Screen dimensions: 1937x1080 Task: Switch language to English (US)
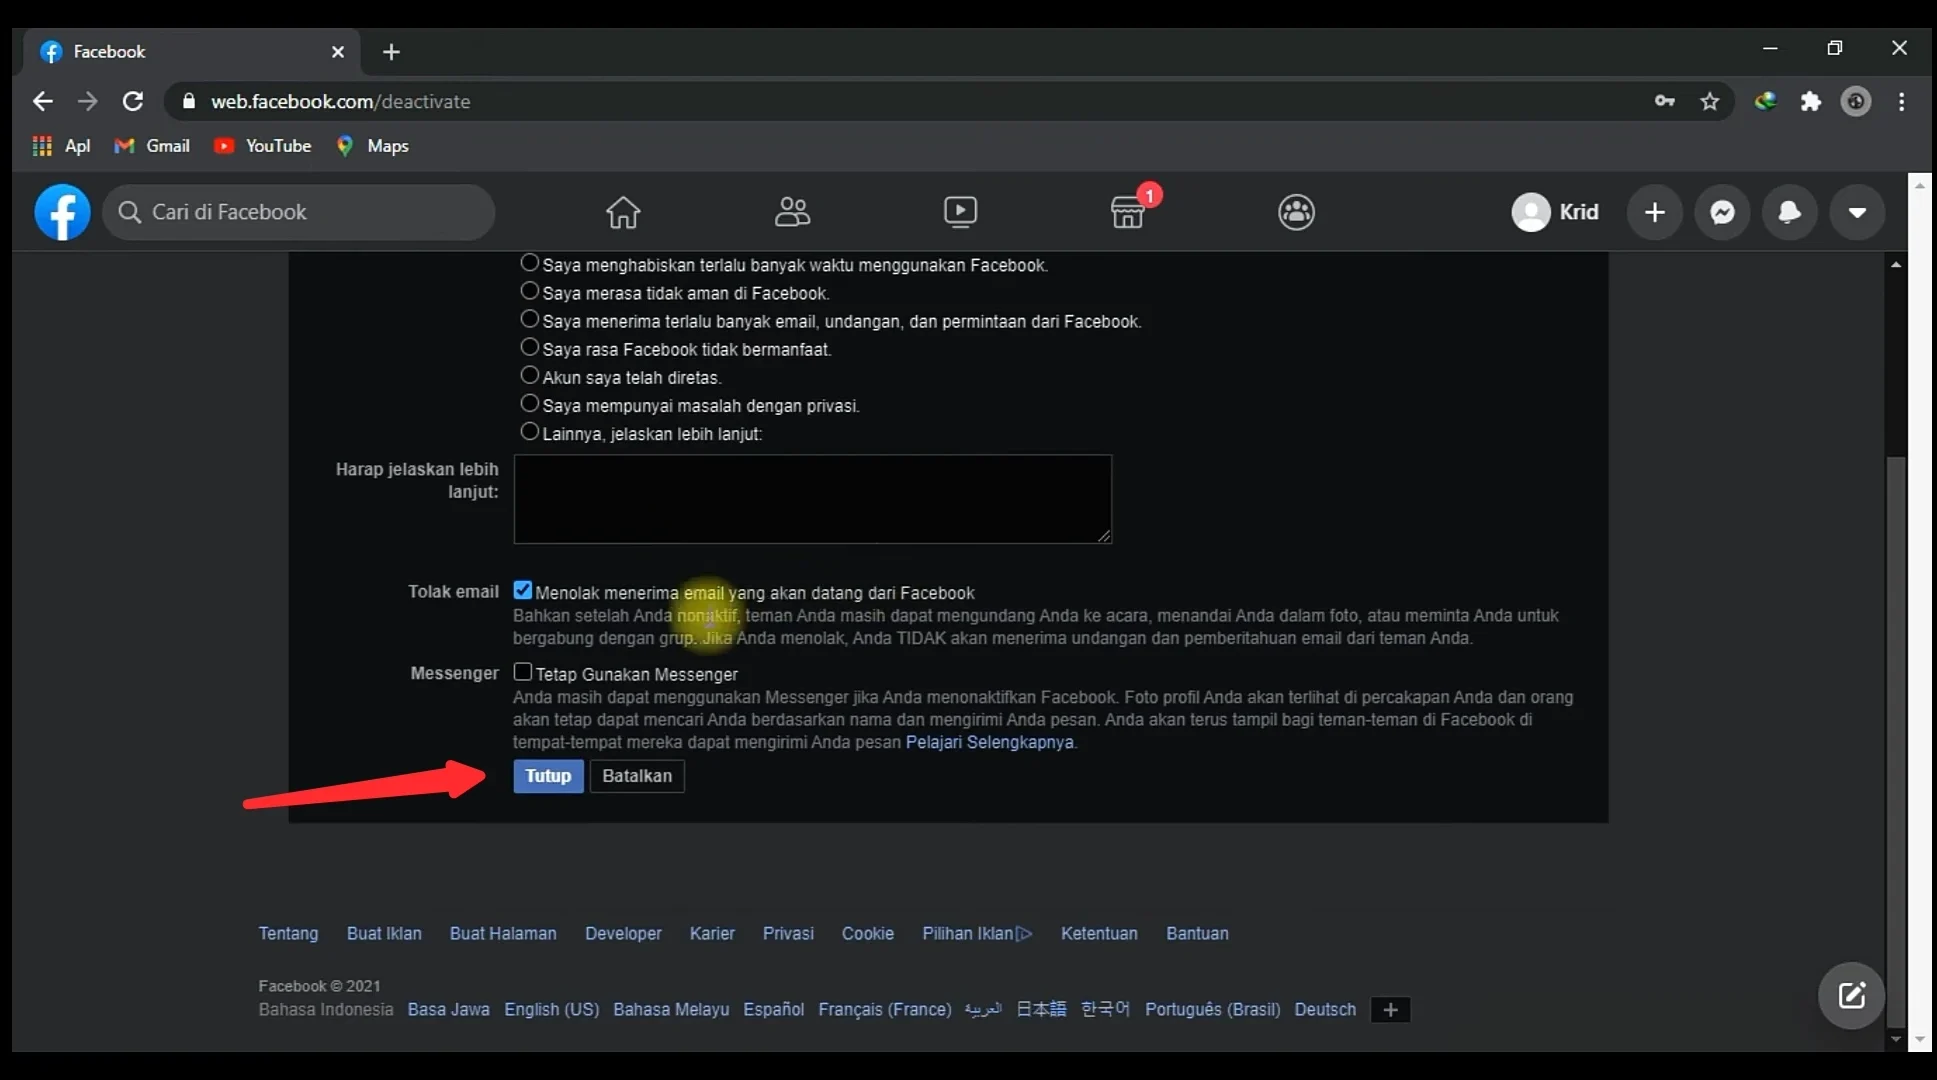pyautogui.click(x=551, y=1009)
